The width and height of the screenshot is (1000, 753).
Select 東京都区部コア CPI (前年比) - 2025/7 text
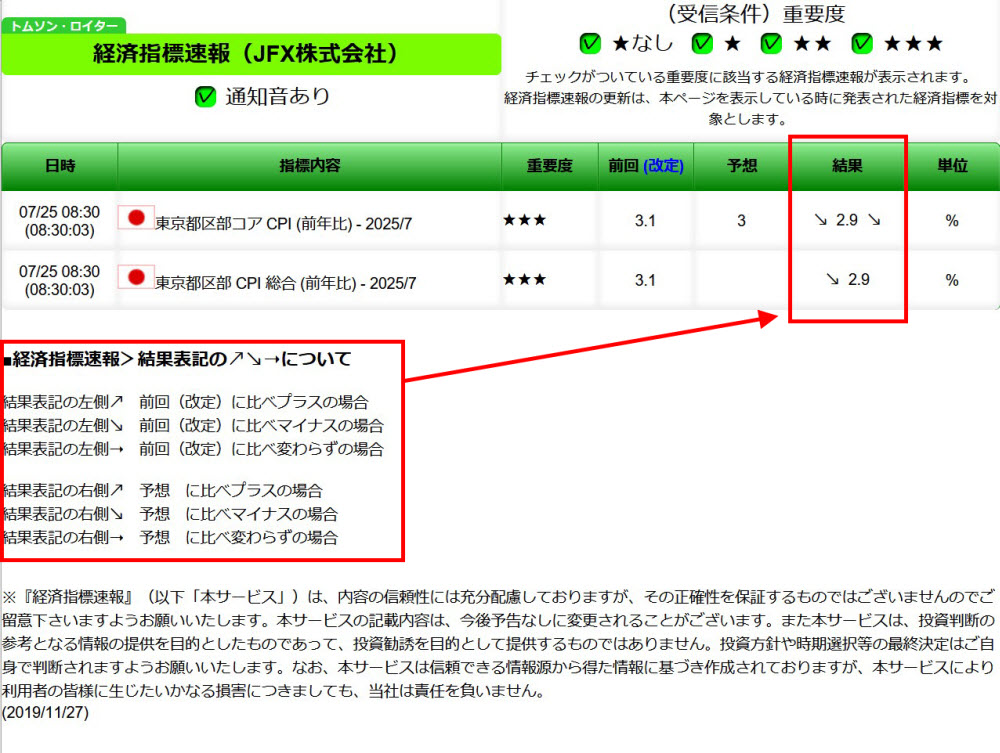click(283, 224)
